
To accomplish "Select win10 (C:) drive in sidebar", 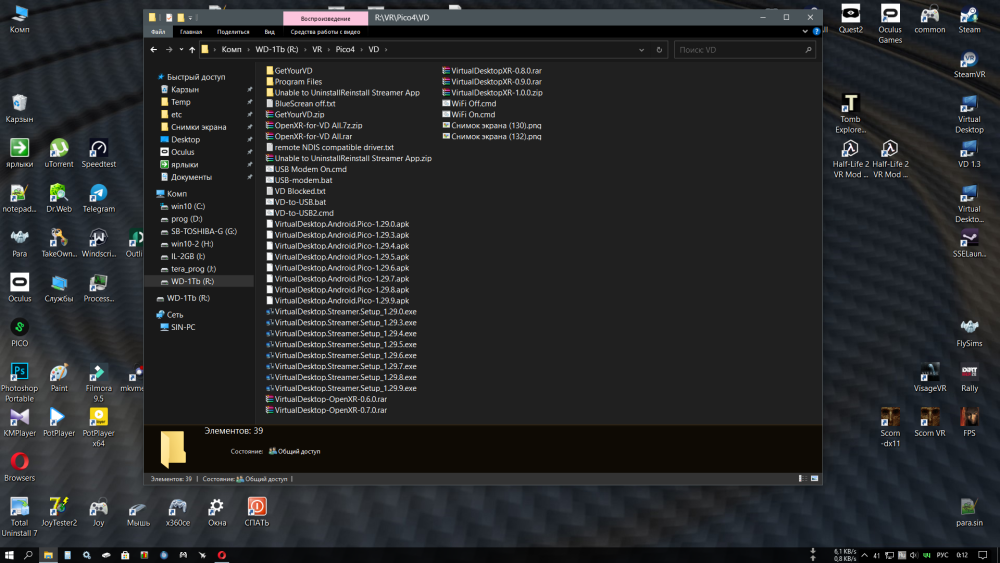I will coord(188,207).
